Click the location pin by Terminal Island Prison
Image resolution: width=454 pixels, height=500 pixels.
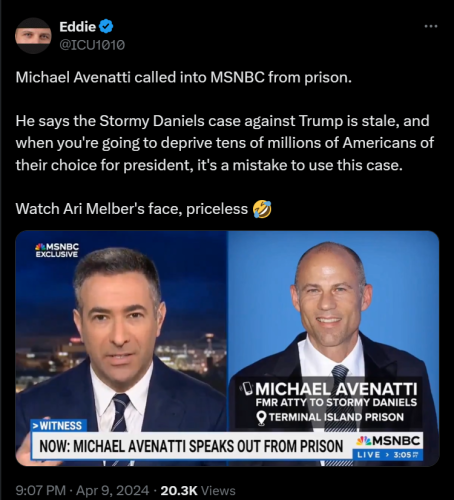262,418
